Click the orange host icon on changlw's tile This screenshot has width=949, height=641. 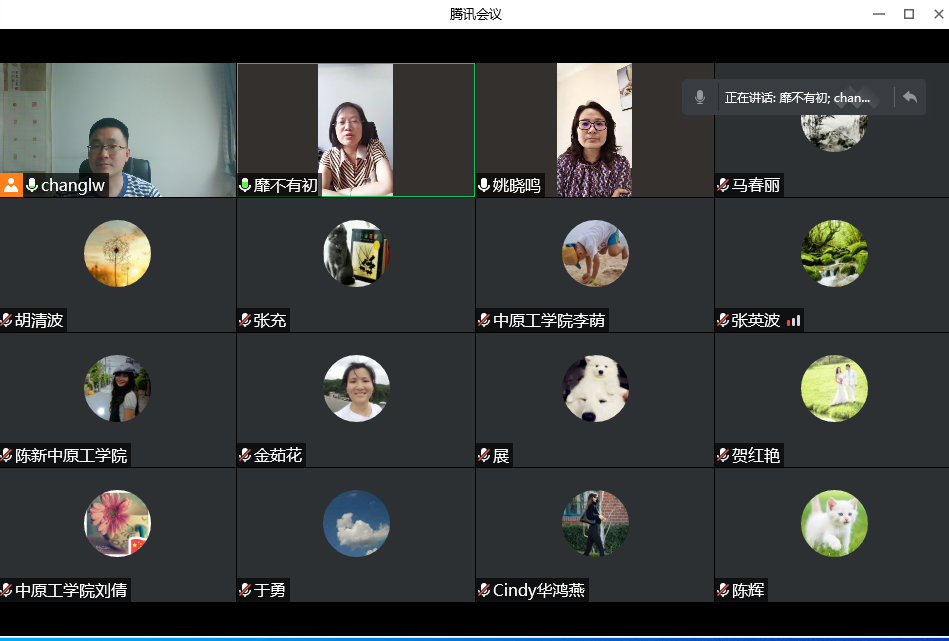[11, 185]
